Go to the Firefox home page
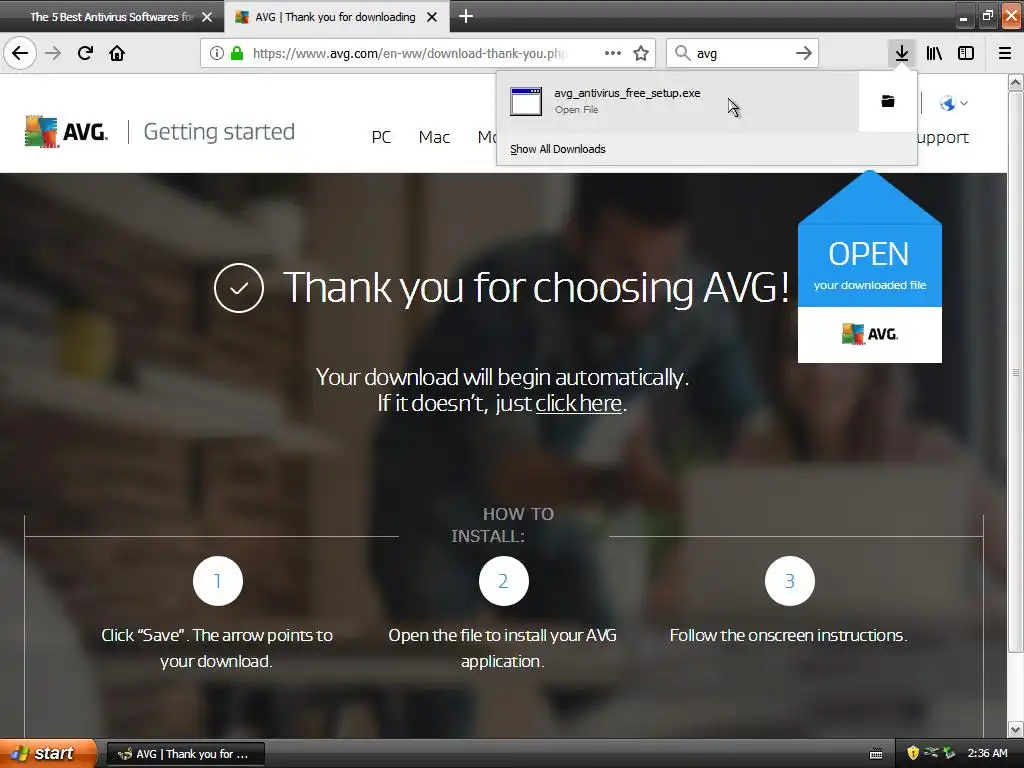1024x768 pixels. tap(117, 53)
